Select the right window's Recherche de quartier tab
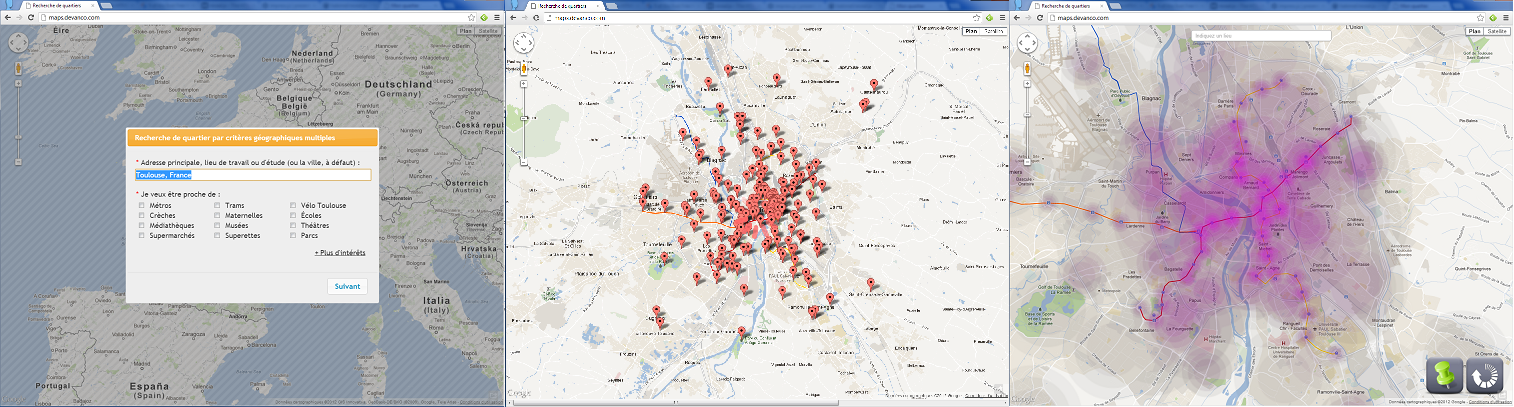 pyautogui.click(x=1070, y=6)
